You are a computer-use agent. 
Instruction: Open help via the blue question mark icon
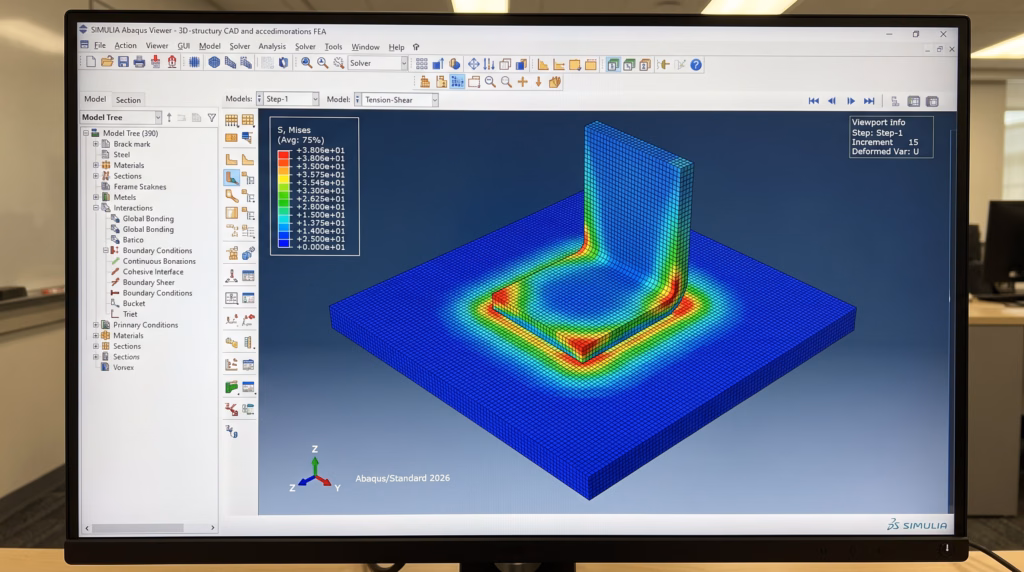(x=696, y=65)
